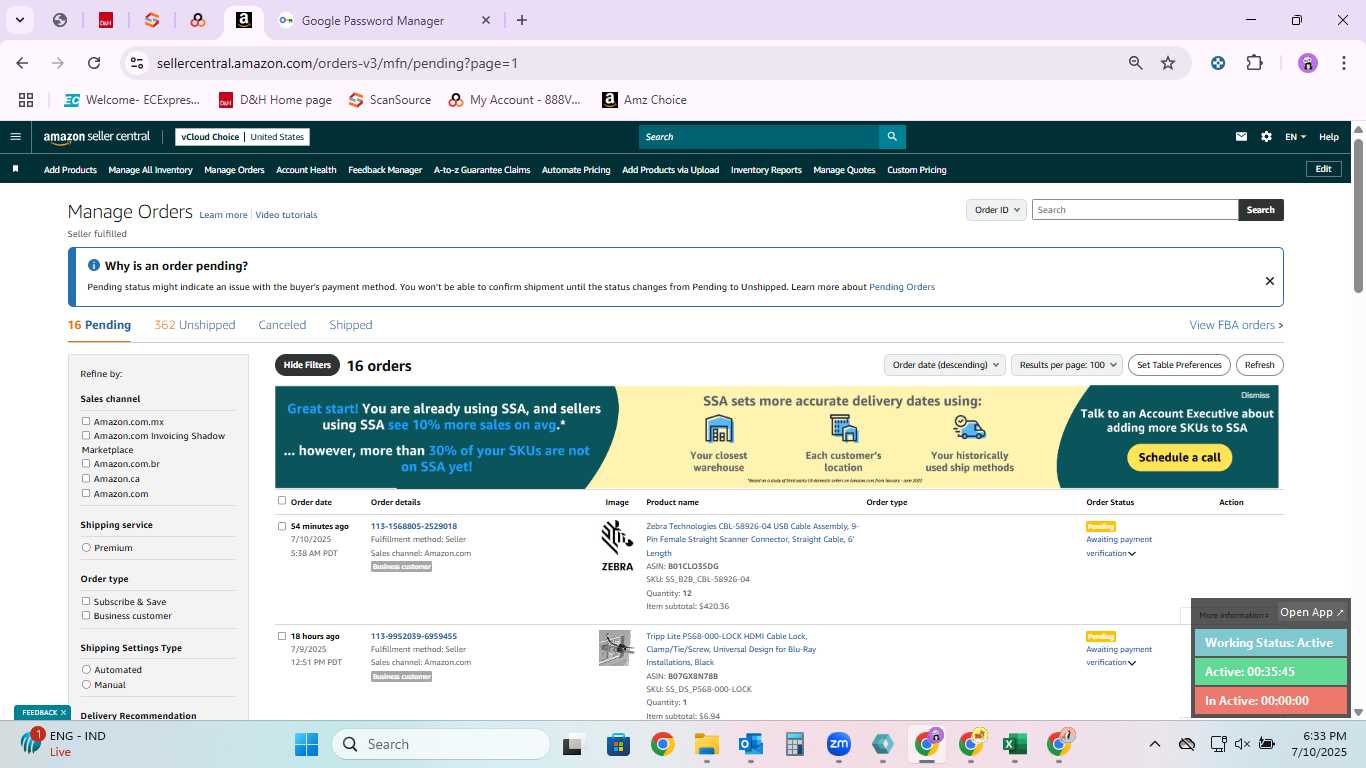
Task: Close the Google Password Manager tab
Action: 486,20
